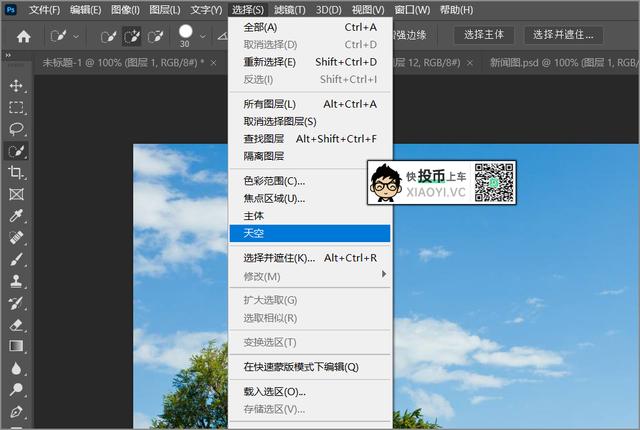Click the Home icon in options bar
640x430 pixels.
coord(23,37)
